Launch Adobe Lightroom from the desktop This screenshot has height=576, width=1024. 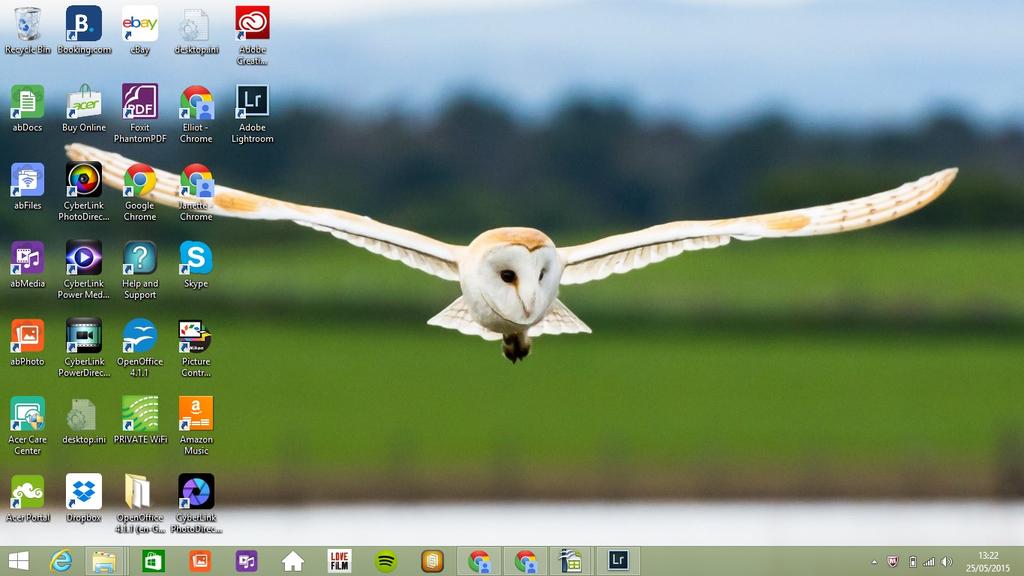(x=252, y=102)
